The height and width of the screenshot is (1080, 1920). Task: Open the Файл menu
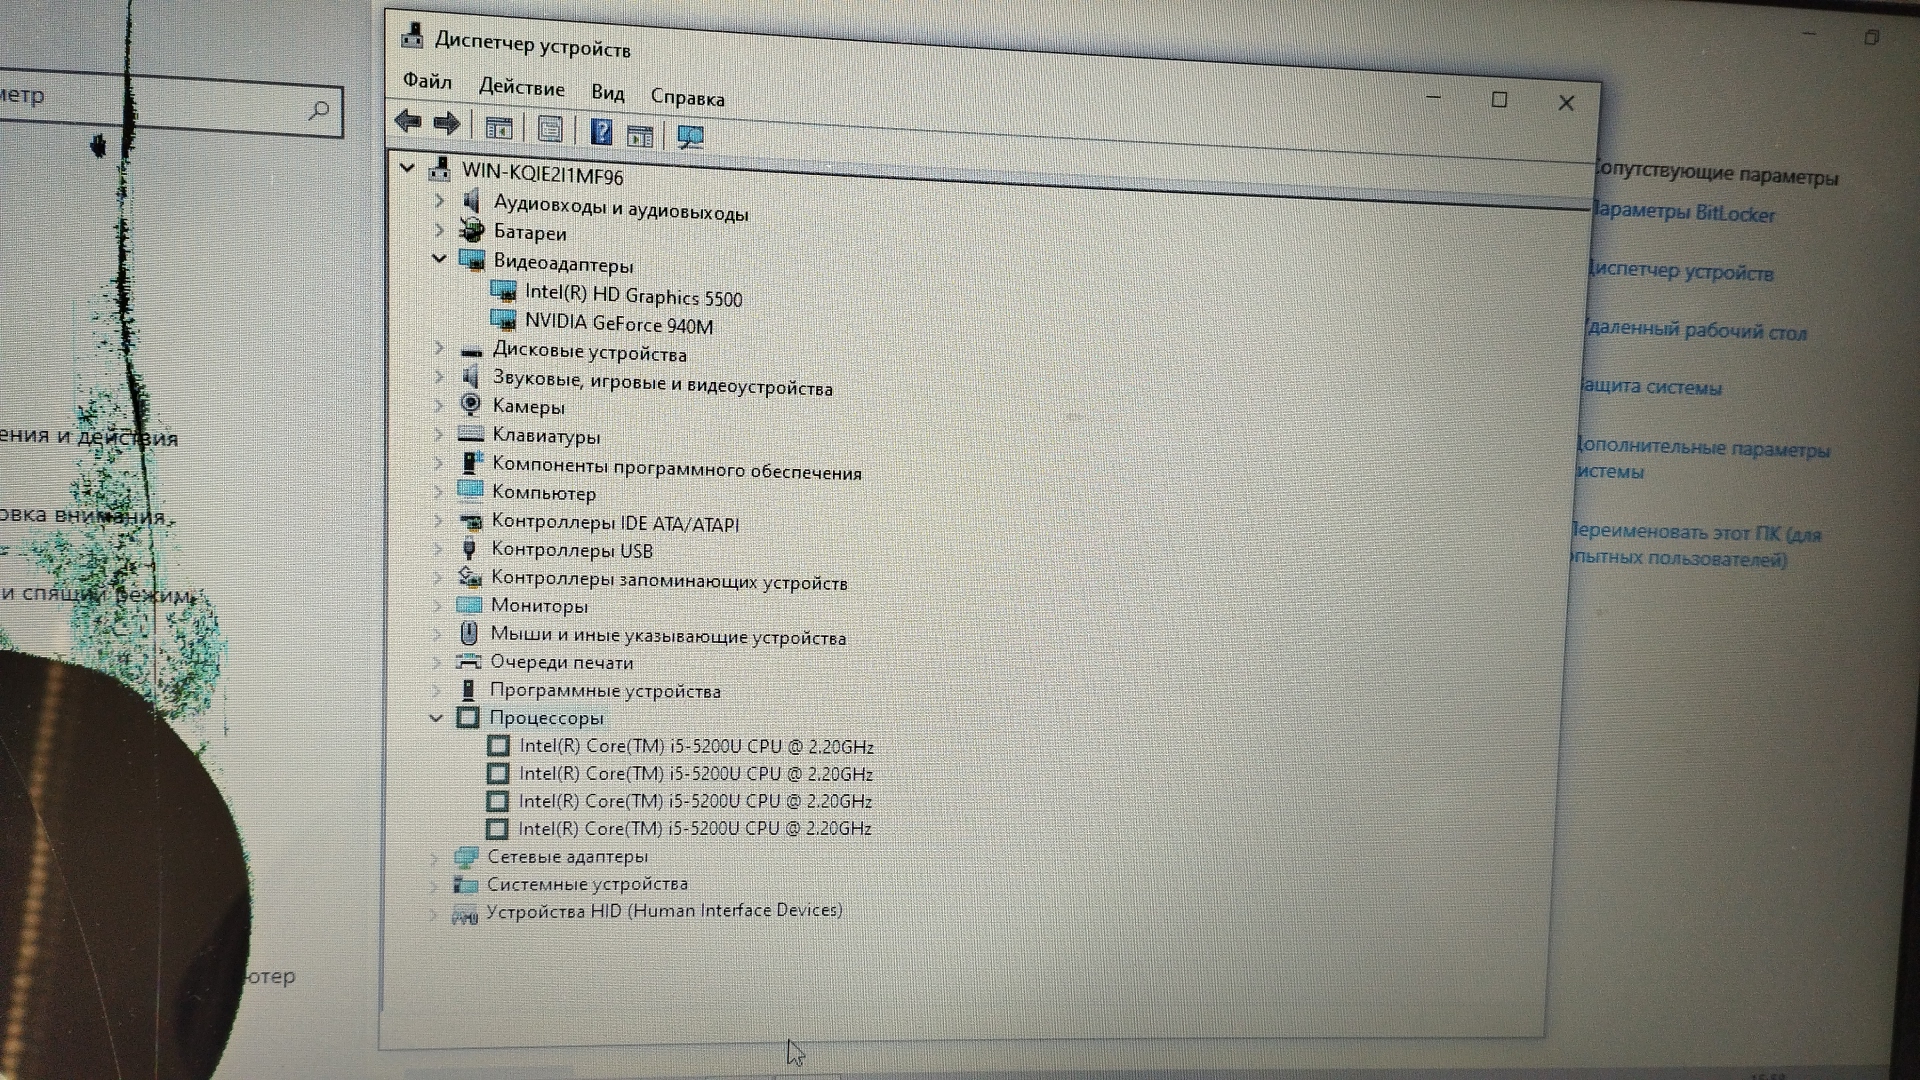pyautogui.click(x=427, y=82)
